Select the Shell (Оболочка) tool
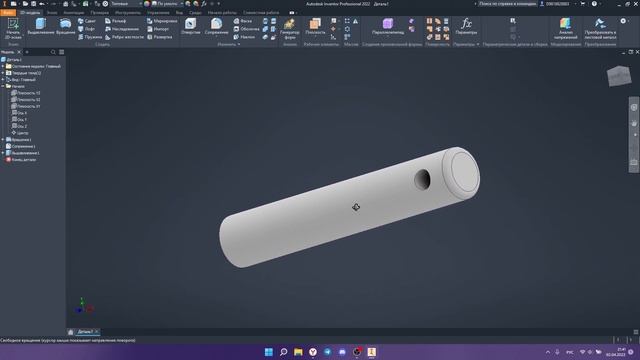640x360 pixels. pos(246,29)
